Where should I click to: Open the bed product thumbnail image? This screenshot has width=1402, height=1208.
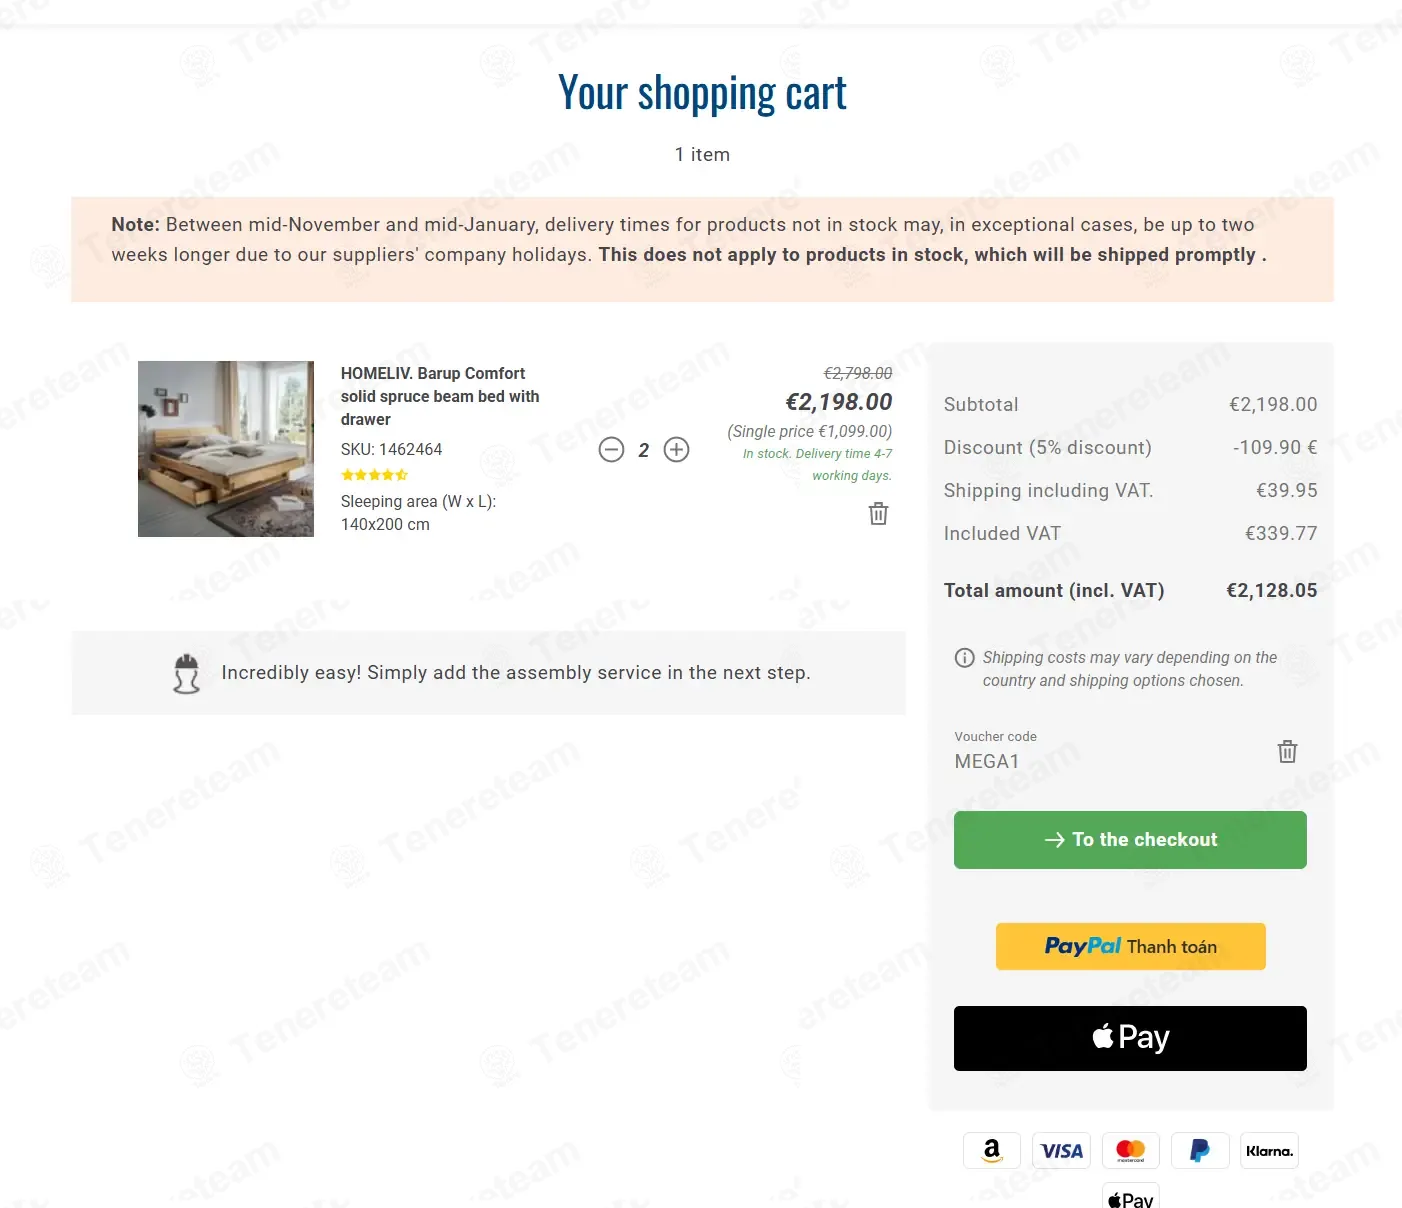(226, 449)
